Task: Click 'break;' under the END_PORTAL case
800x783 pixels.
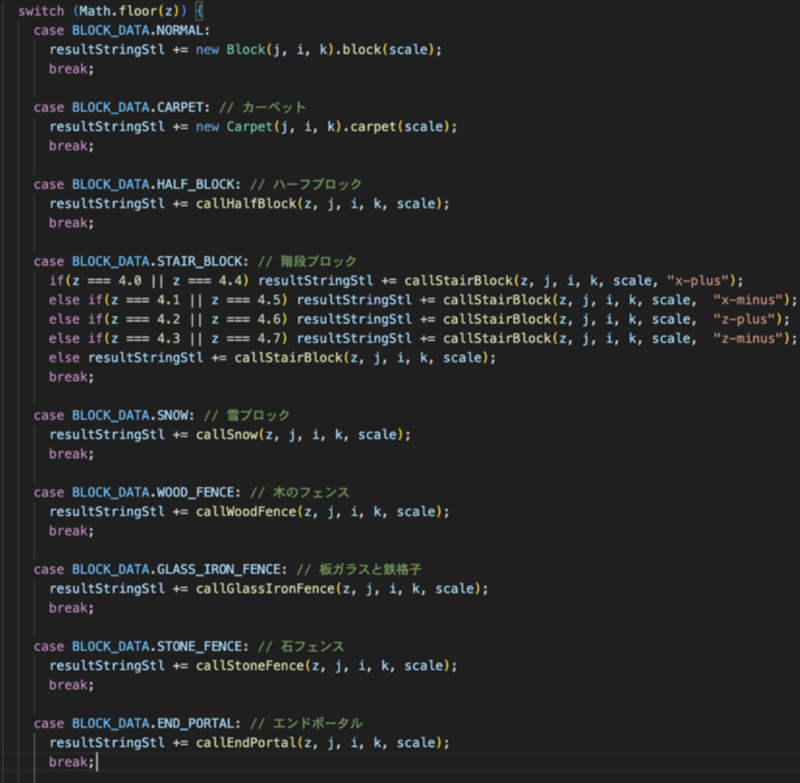Action: 71,762
